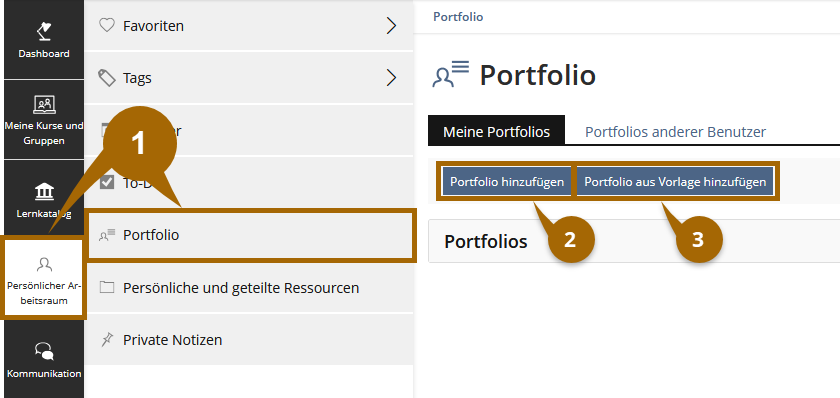The width and height of the screenshot is (840, 398).
Task: Open the Portfolio breadcrumb link
Action: (x=458, y=17)
